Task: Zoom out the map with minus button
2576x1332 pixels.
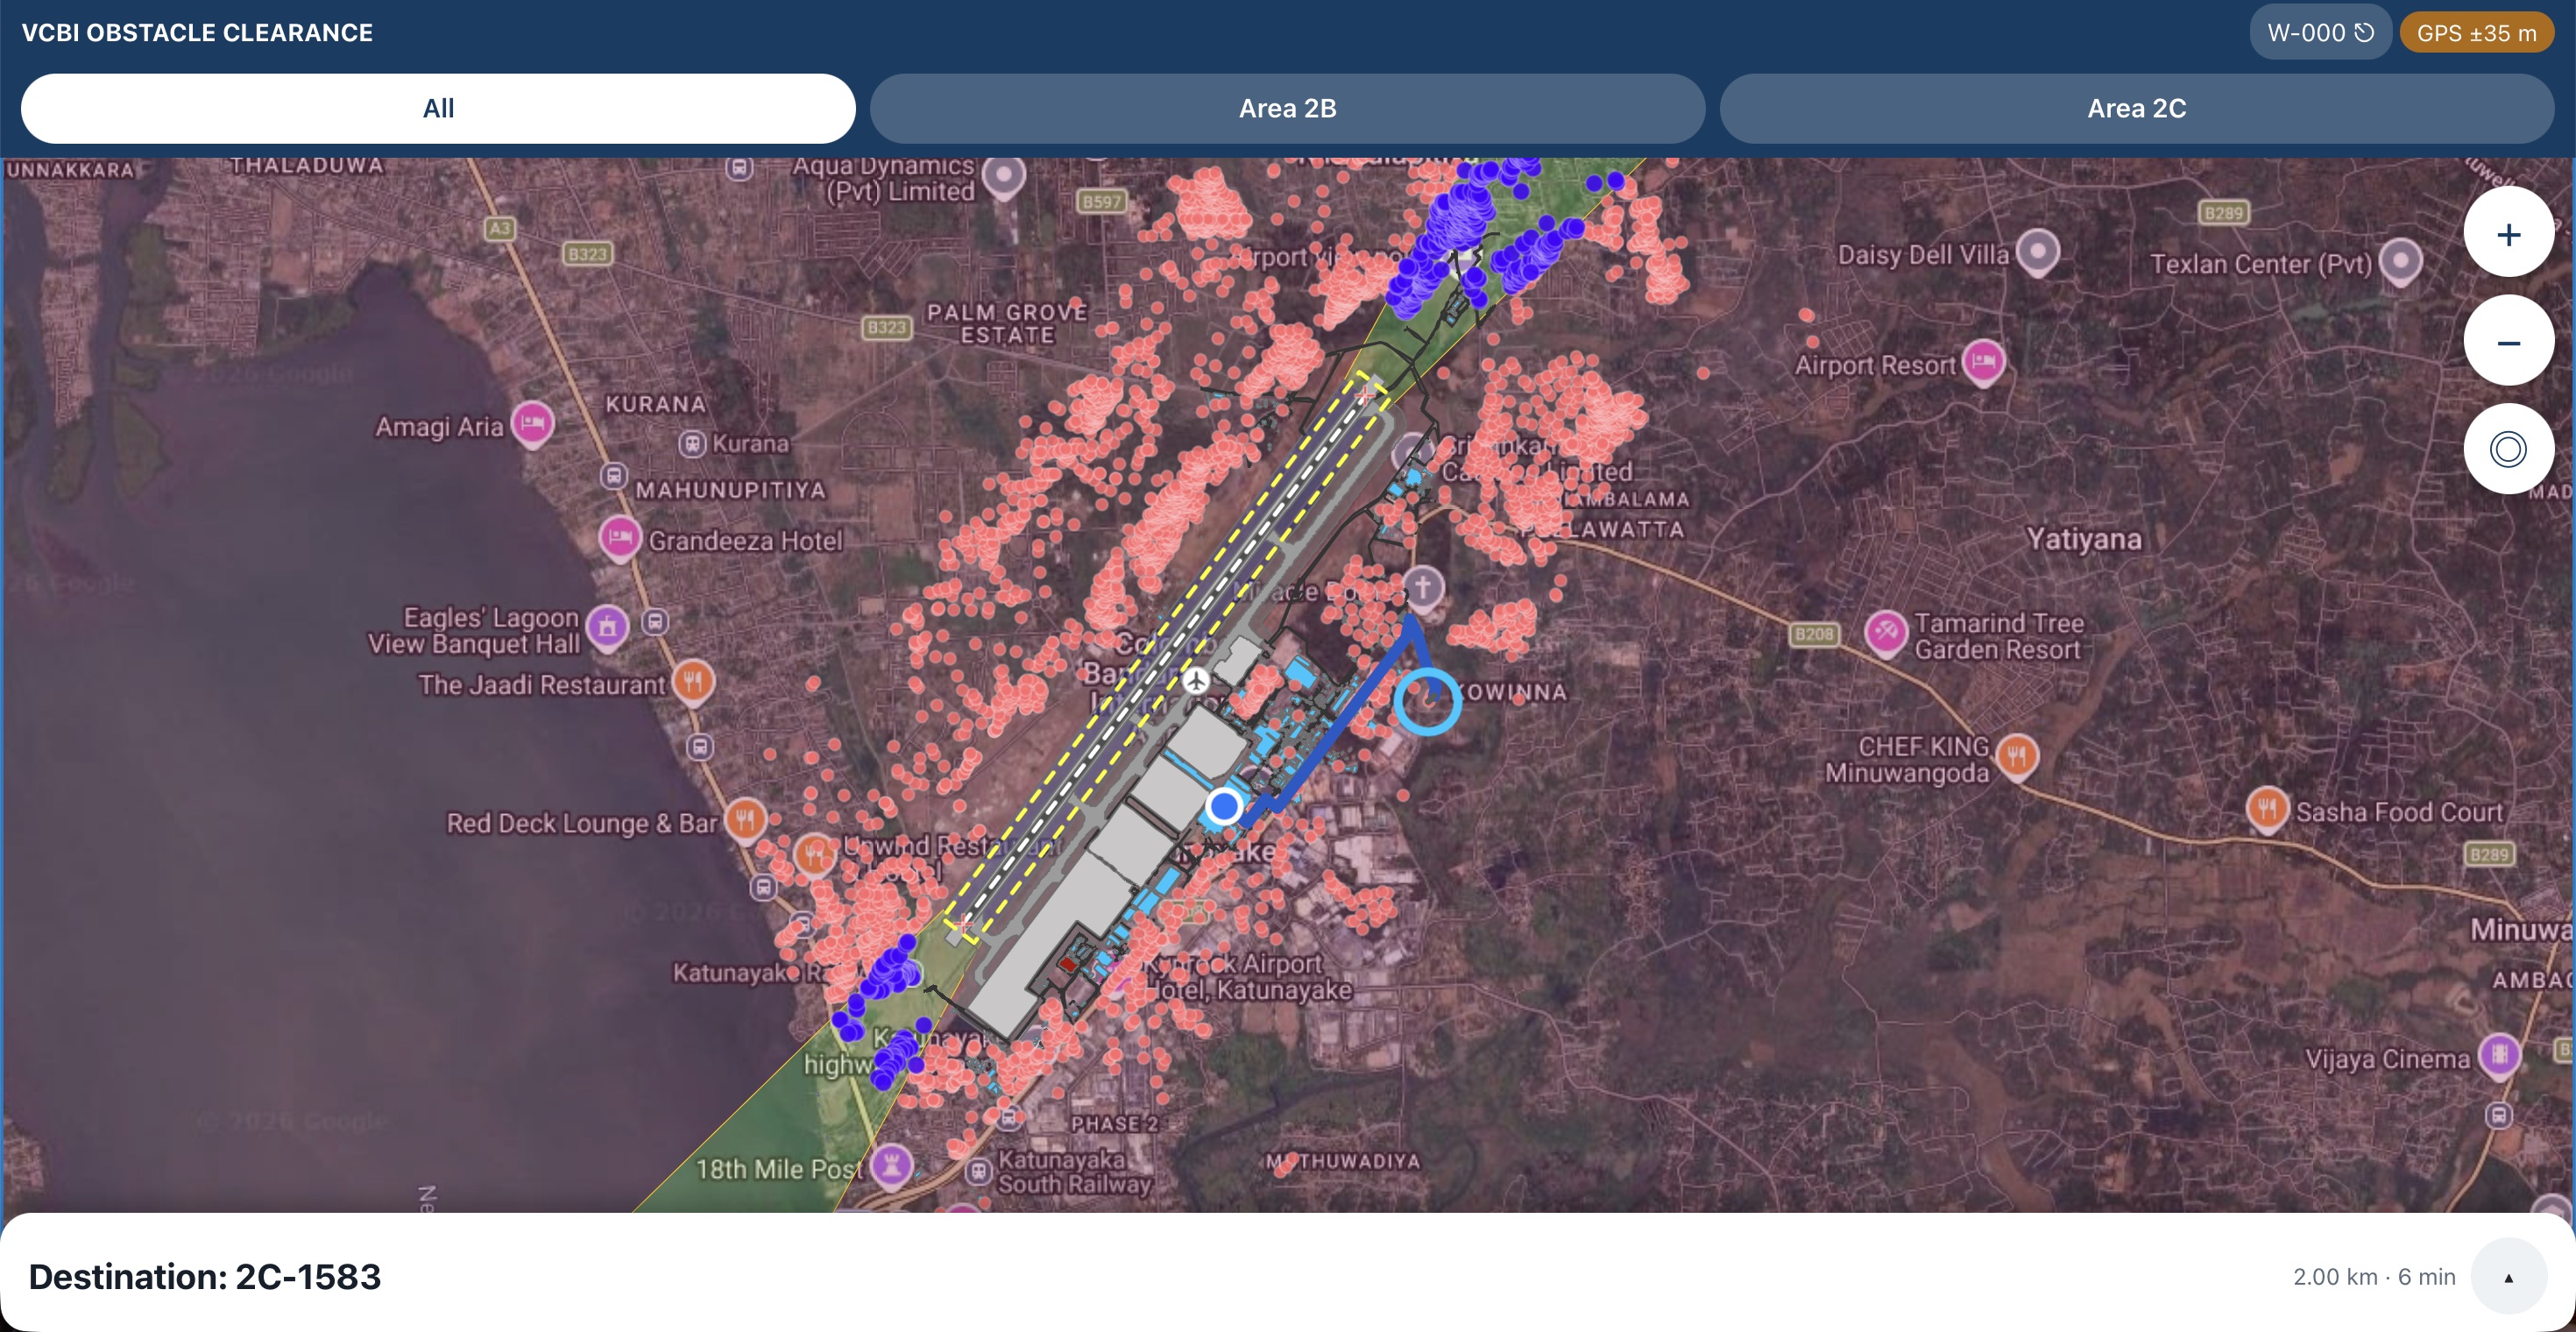Action: [2508, 341]
